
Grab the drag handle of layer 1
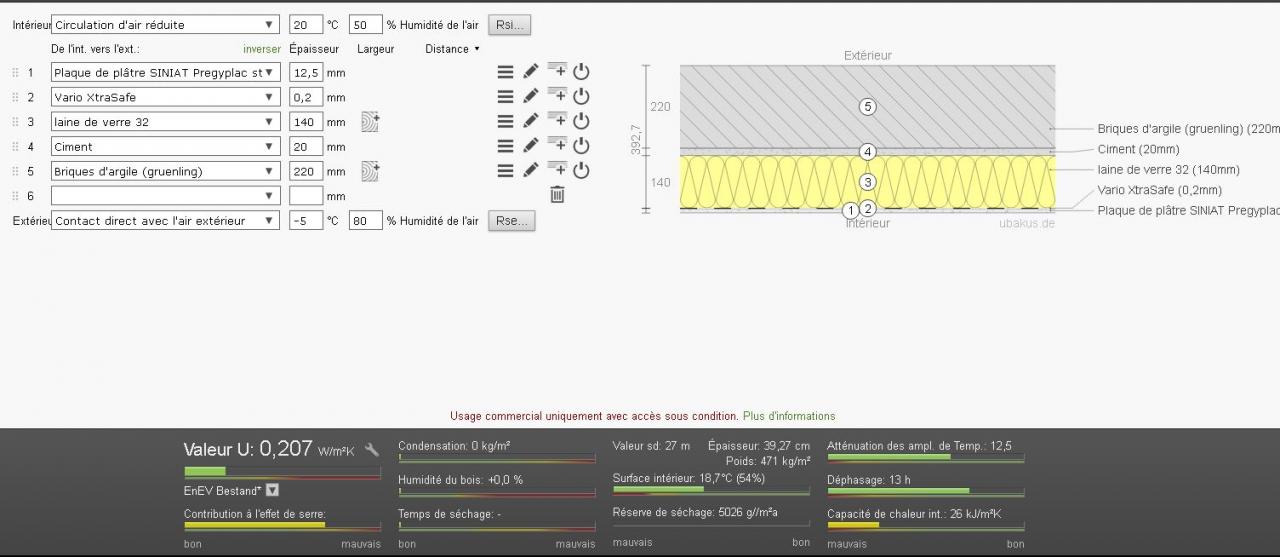click(x=15, y=72)
